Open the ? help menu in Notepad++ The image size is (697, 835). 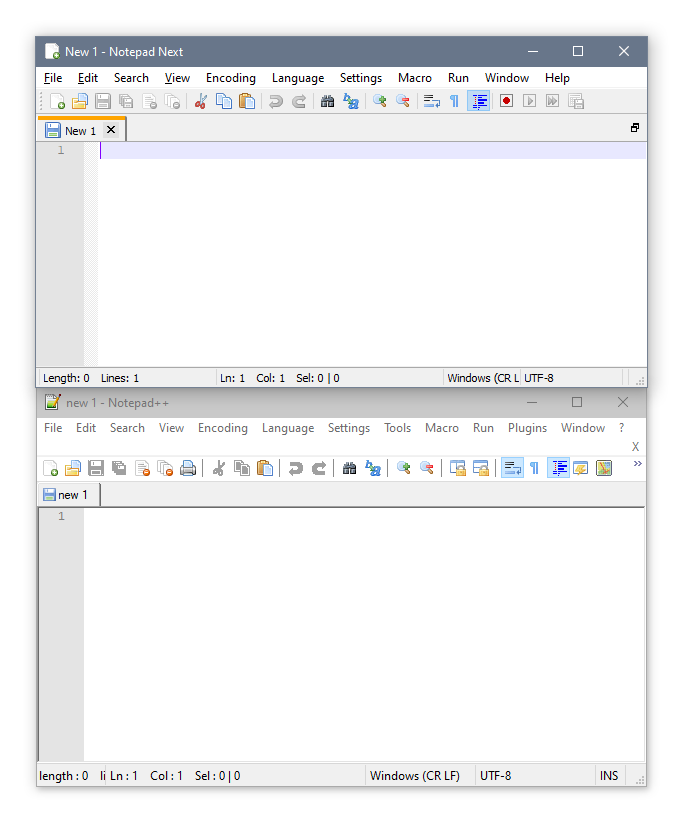click(x=621, y=428)
